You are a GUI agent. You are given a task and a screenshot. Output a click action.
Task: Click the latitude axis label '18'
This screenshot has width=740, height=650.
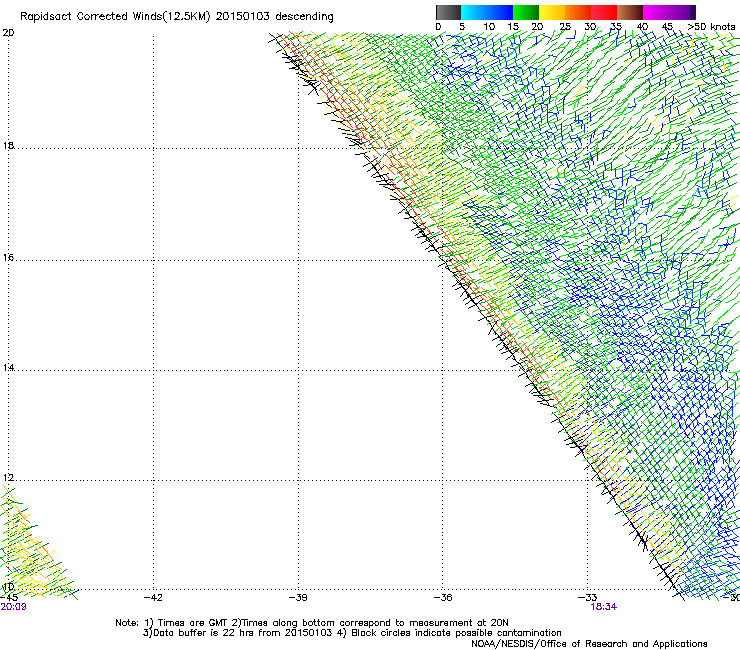tap(8, 145)
